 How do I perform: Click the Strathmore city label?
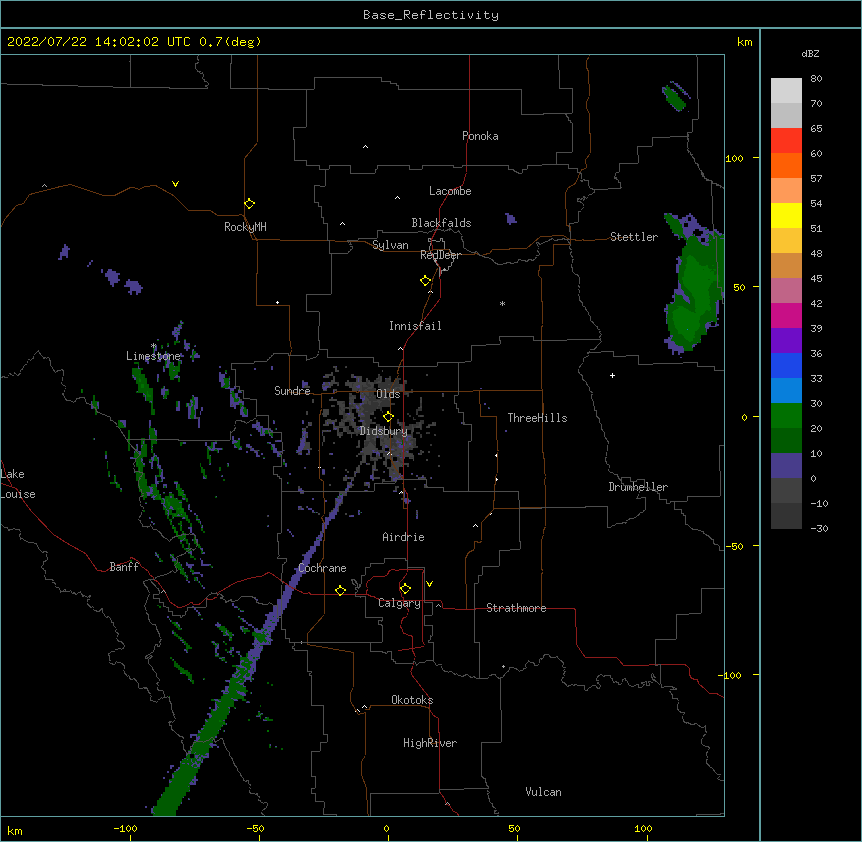(x=516, y=608)
